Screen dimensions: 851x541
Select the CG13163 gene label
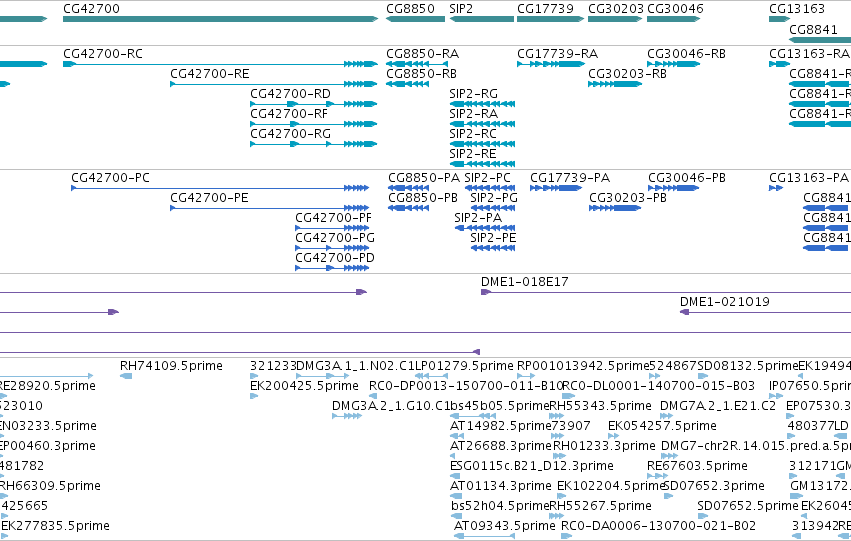pos(797,9)
